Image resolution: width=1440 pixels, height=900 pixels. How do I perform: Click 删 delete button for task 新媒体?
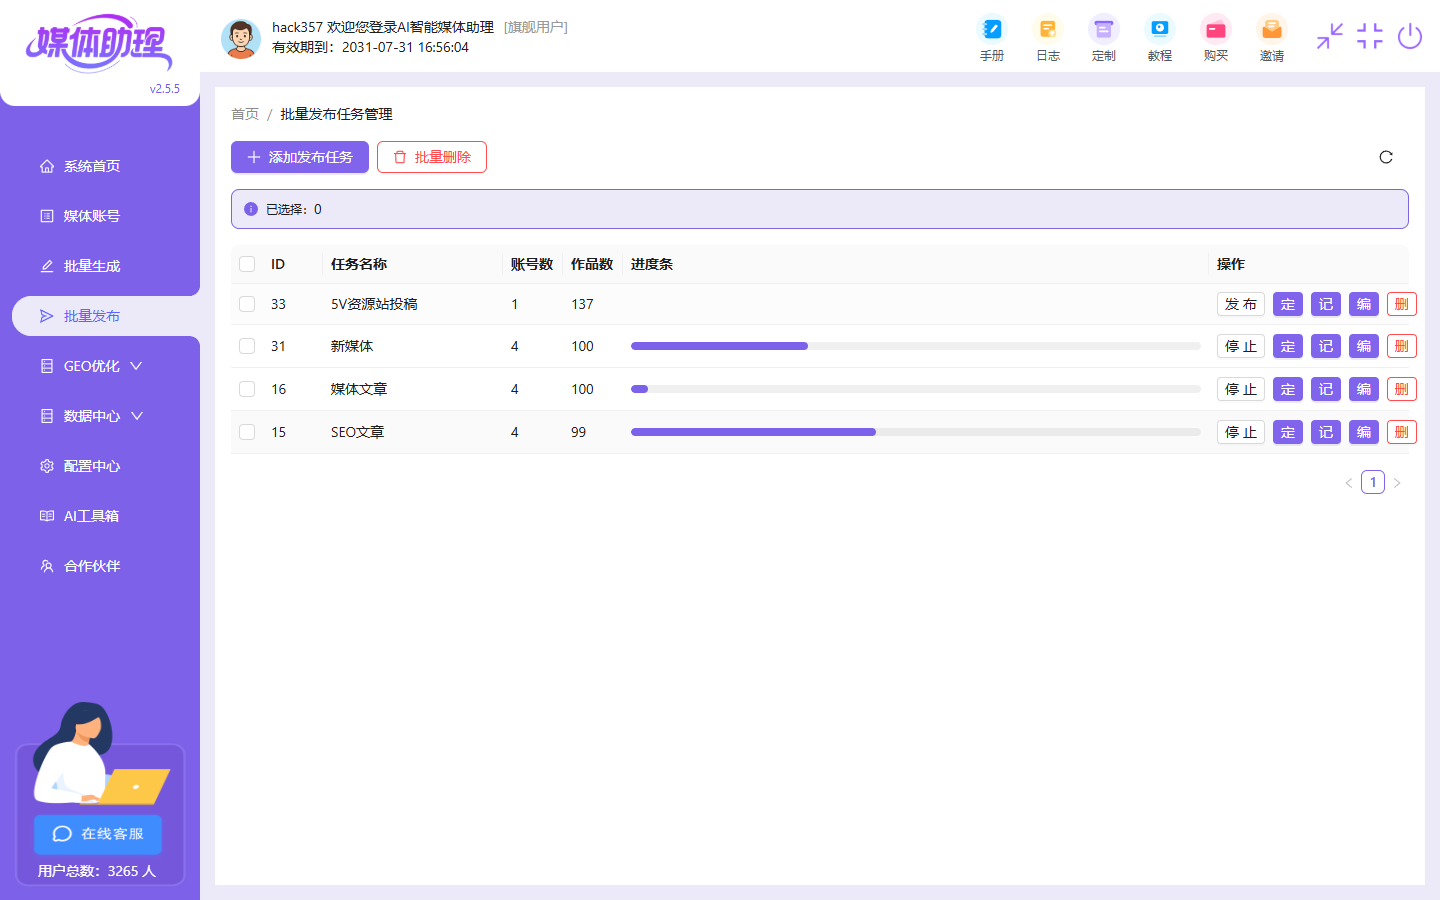click(x=1402, y=346)
